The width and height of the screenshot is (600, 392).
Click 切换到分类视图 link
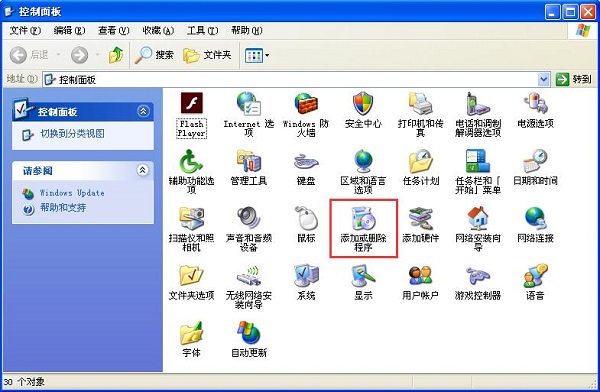point(72,134)
